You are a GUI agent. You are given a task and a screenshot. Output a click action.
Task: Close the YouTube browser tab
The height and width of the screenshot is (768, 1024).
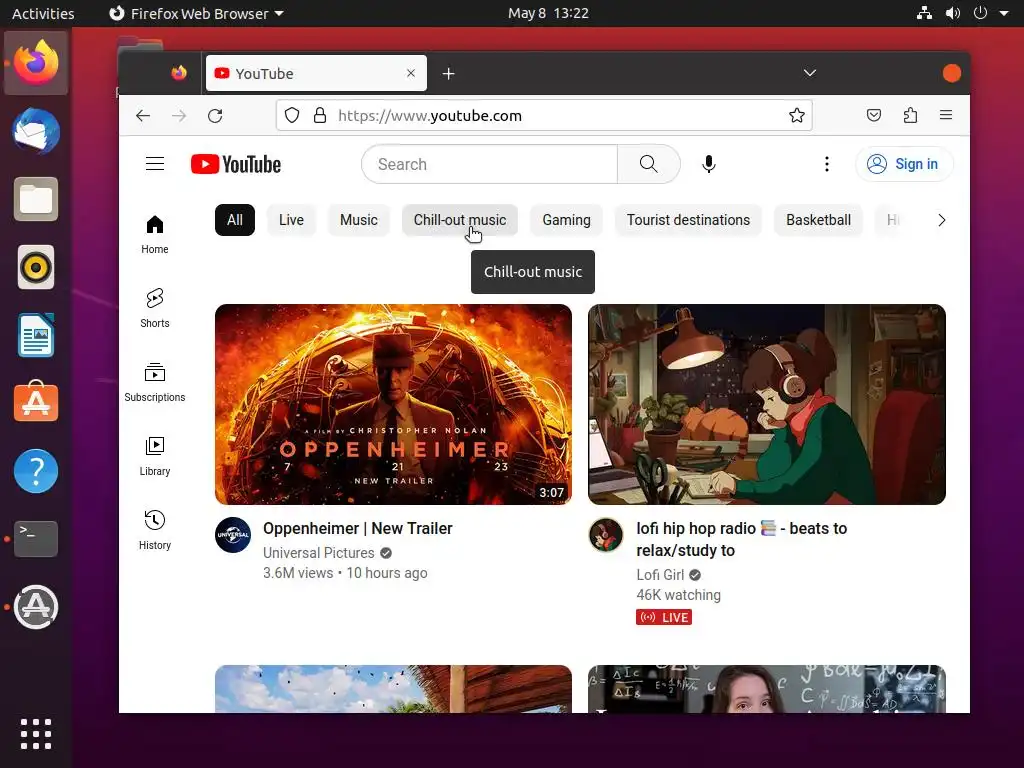(x=411, y=73)
